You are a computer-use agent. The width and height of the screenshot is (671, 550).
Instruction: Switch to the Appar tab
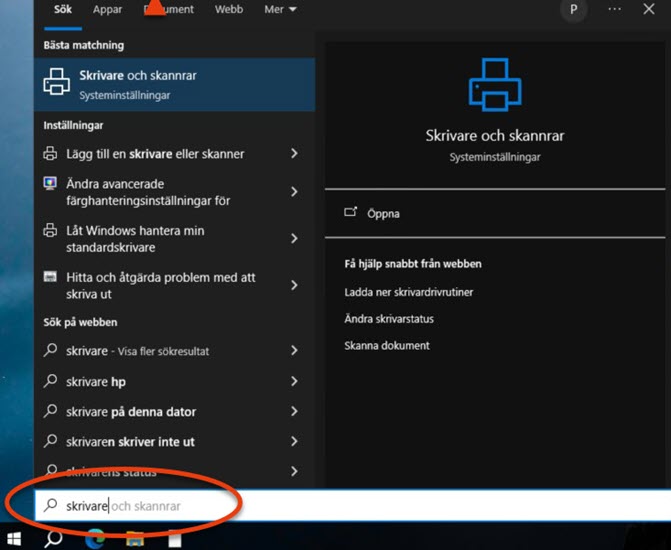tap(107, 9)
